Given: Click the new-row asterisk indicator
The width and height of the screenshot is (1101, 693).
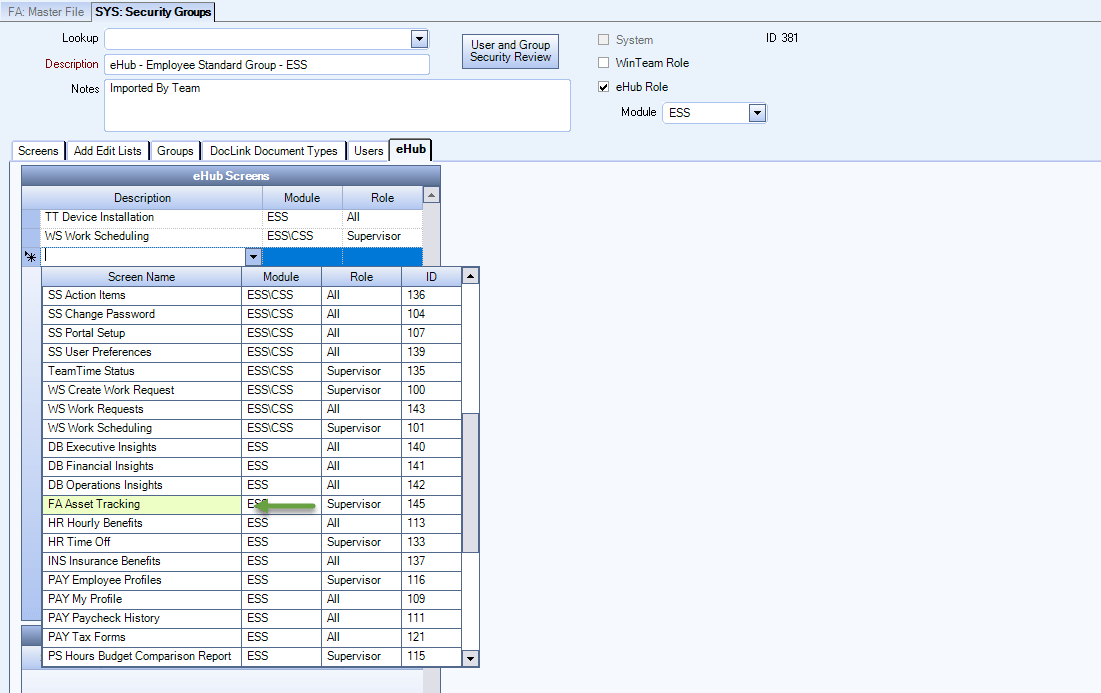Looking at the screenshot, I should 30,257.
